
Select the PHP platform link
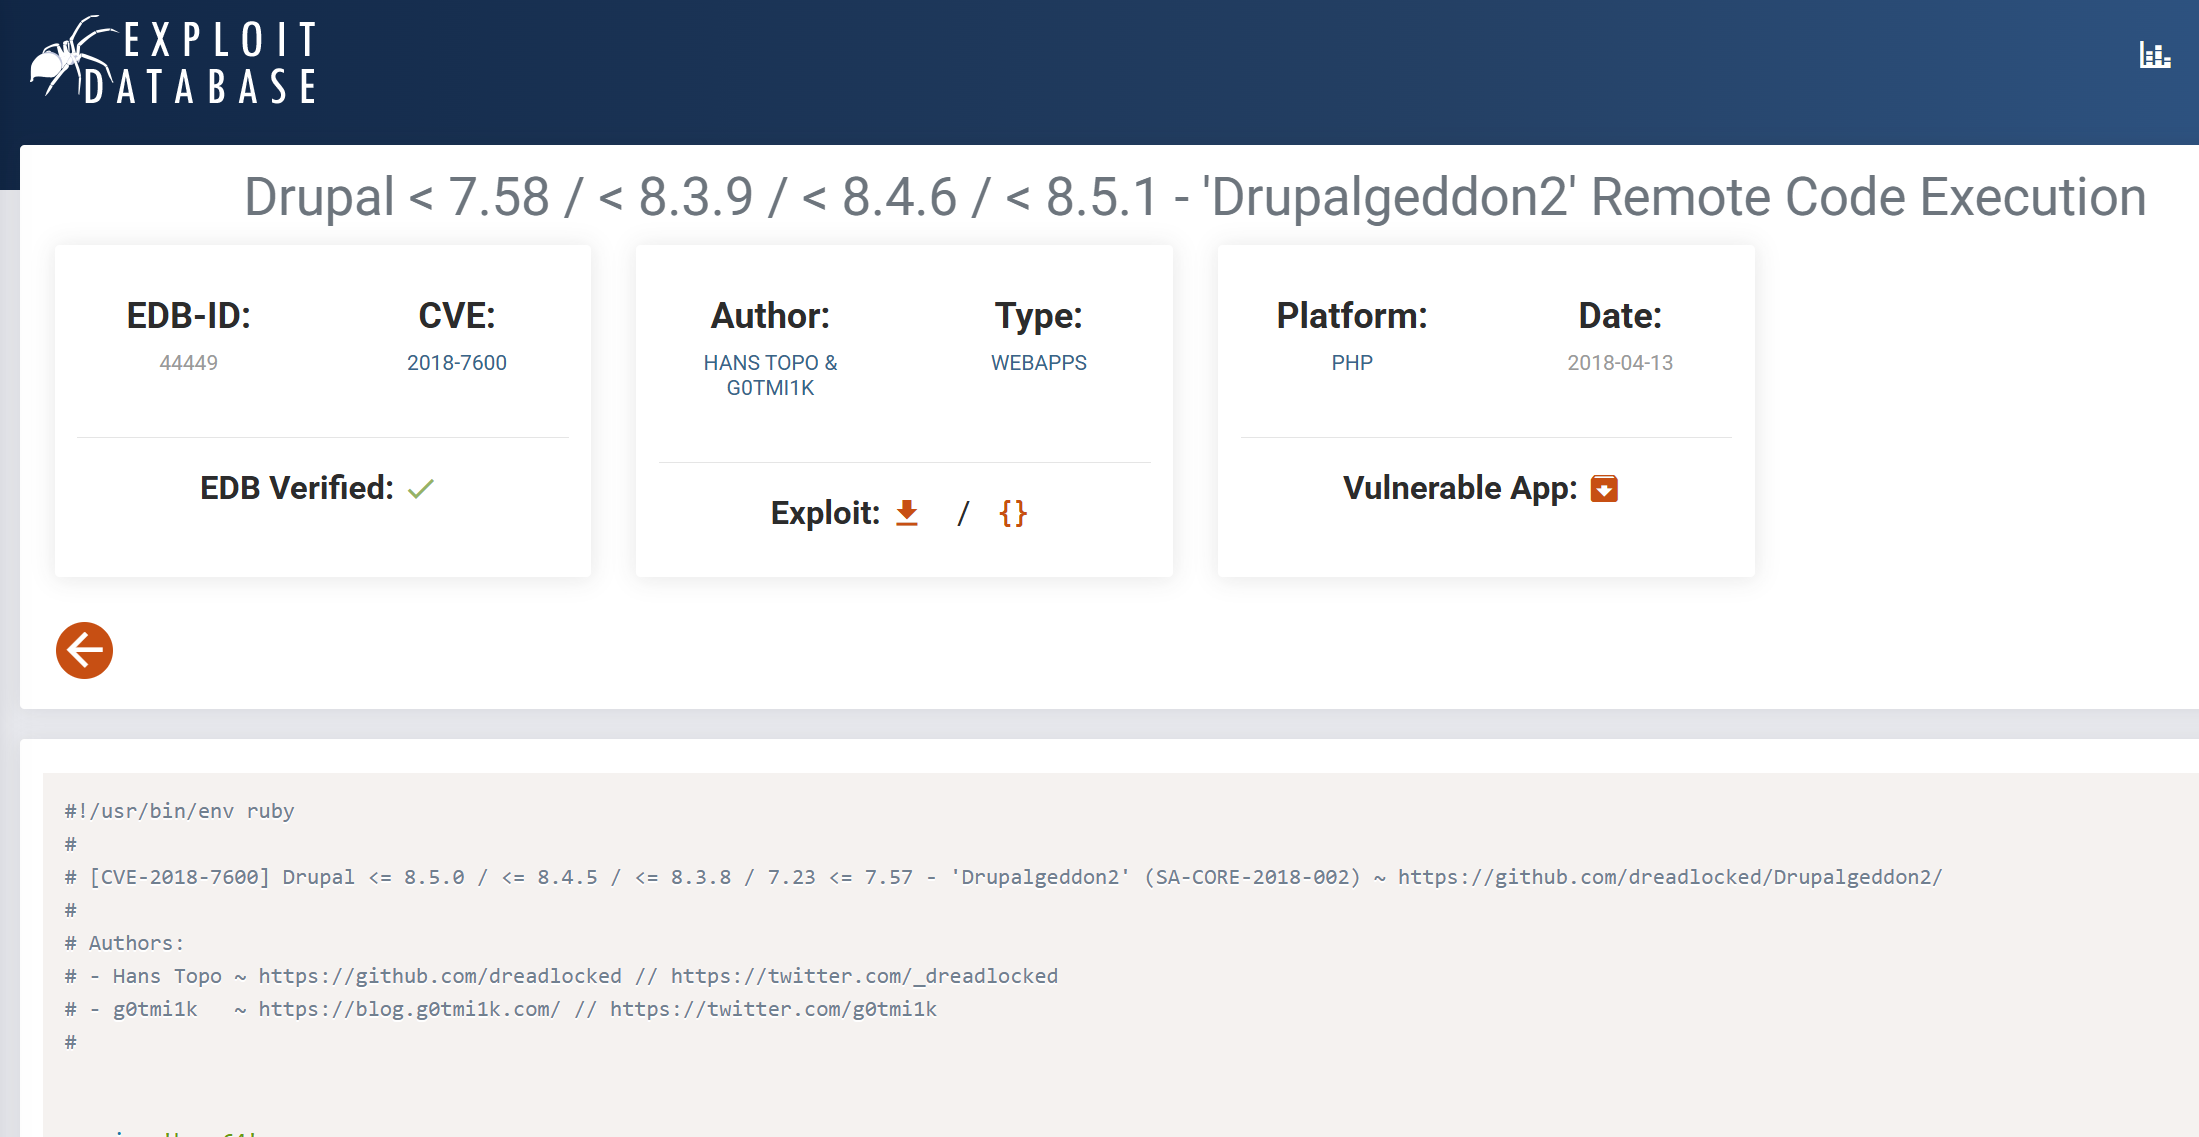pos(1351,363)
